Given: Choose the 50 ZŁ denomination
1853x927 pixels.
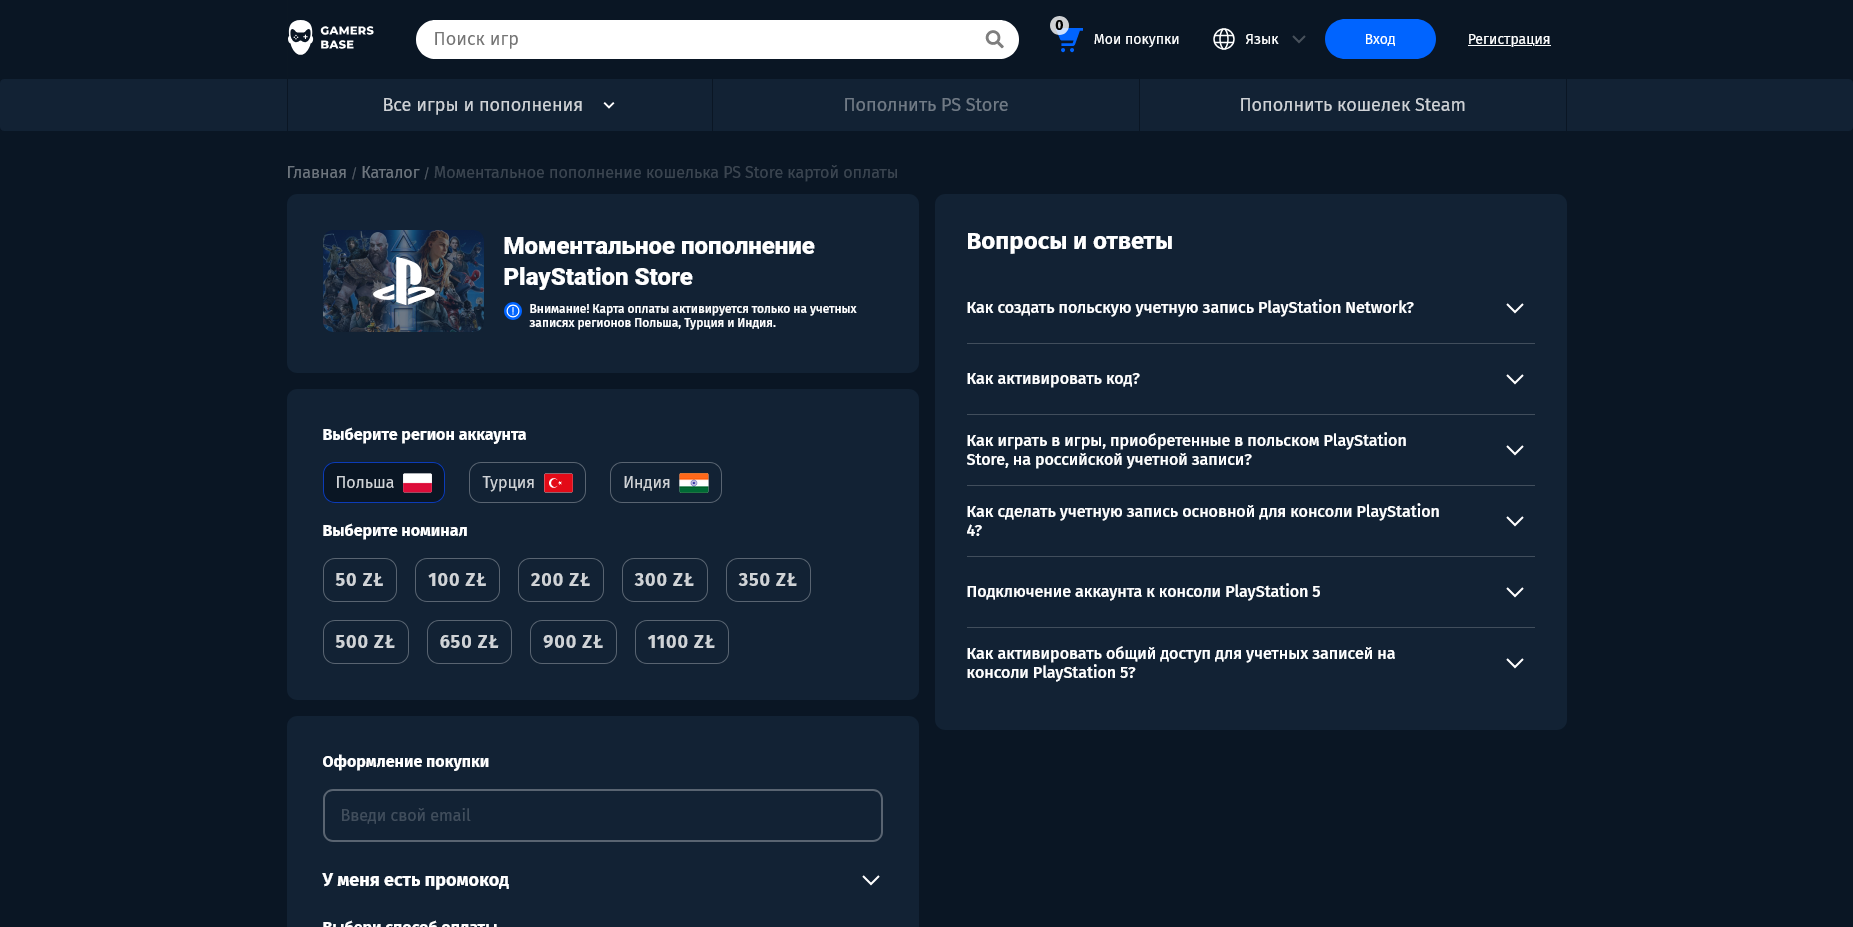Looking at the screenshot, I should pyautogui.click(x=360, y=580).
